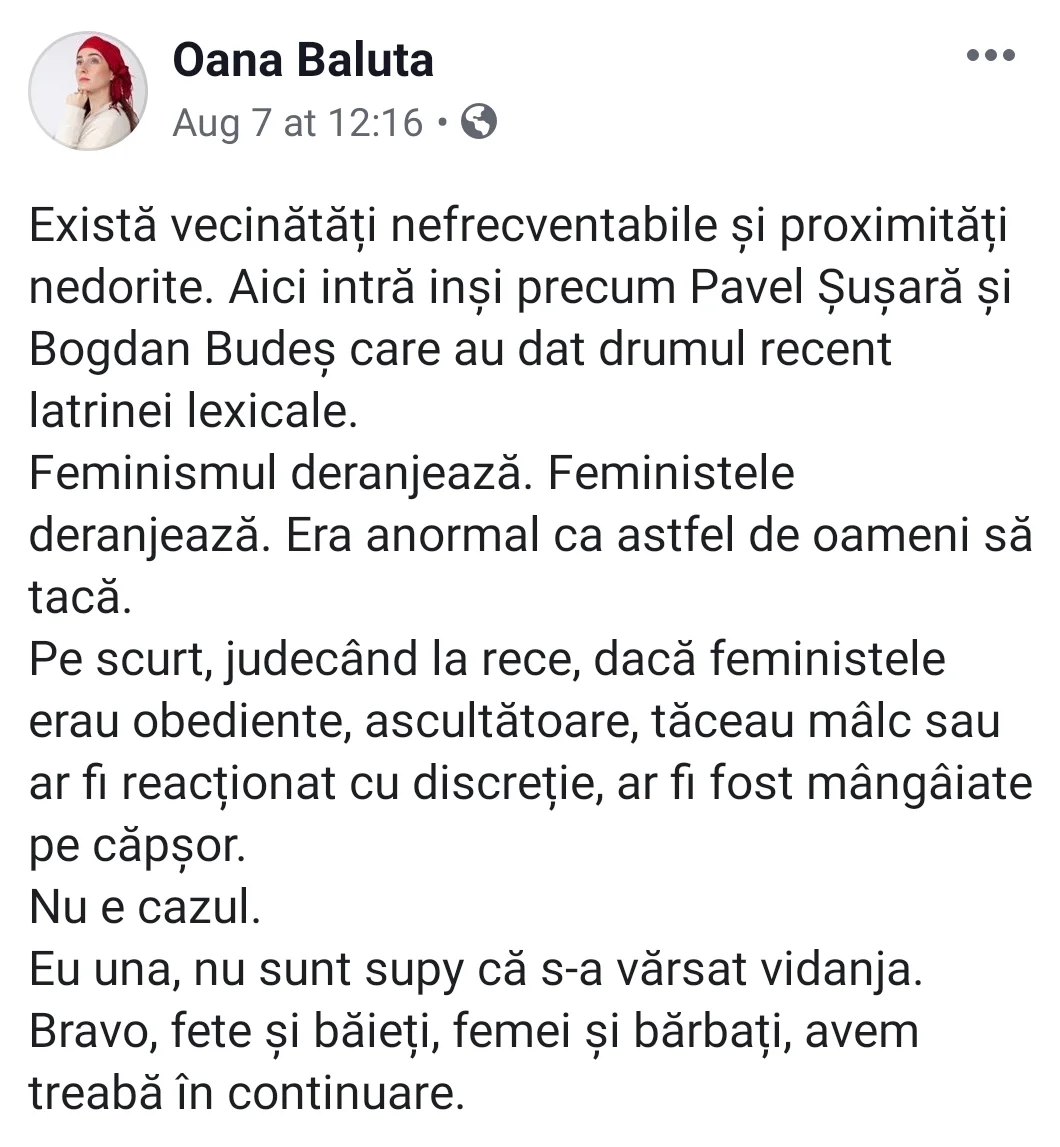Click the sentence "Nu e cazul."
This screenshot has width=1060, height=1147.
[x=145, y=907]
